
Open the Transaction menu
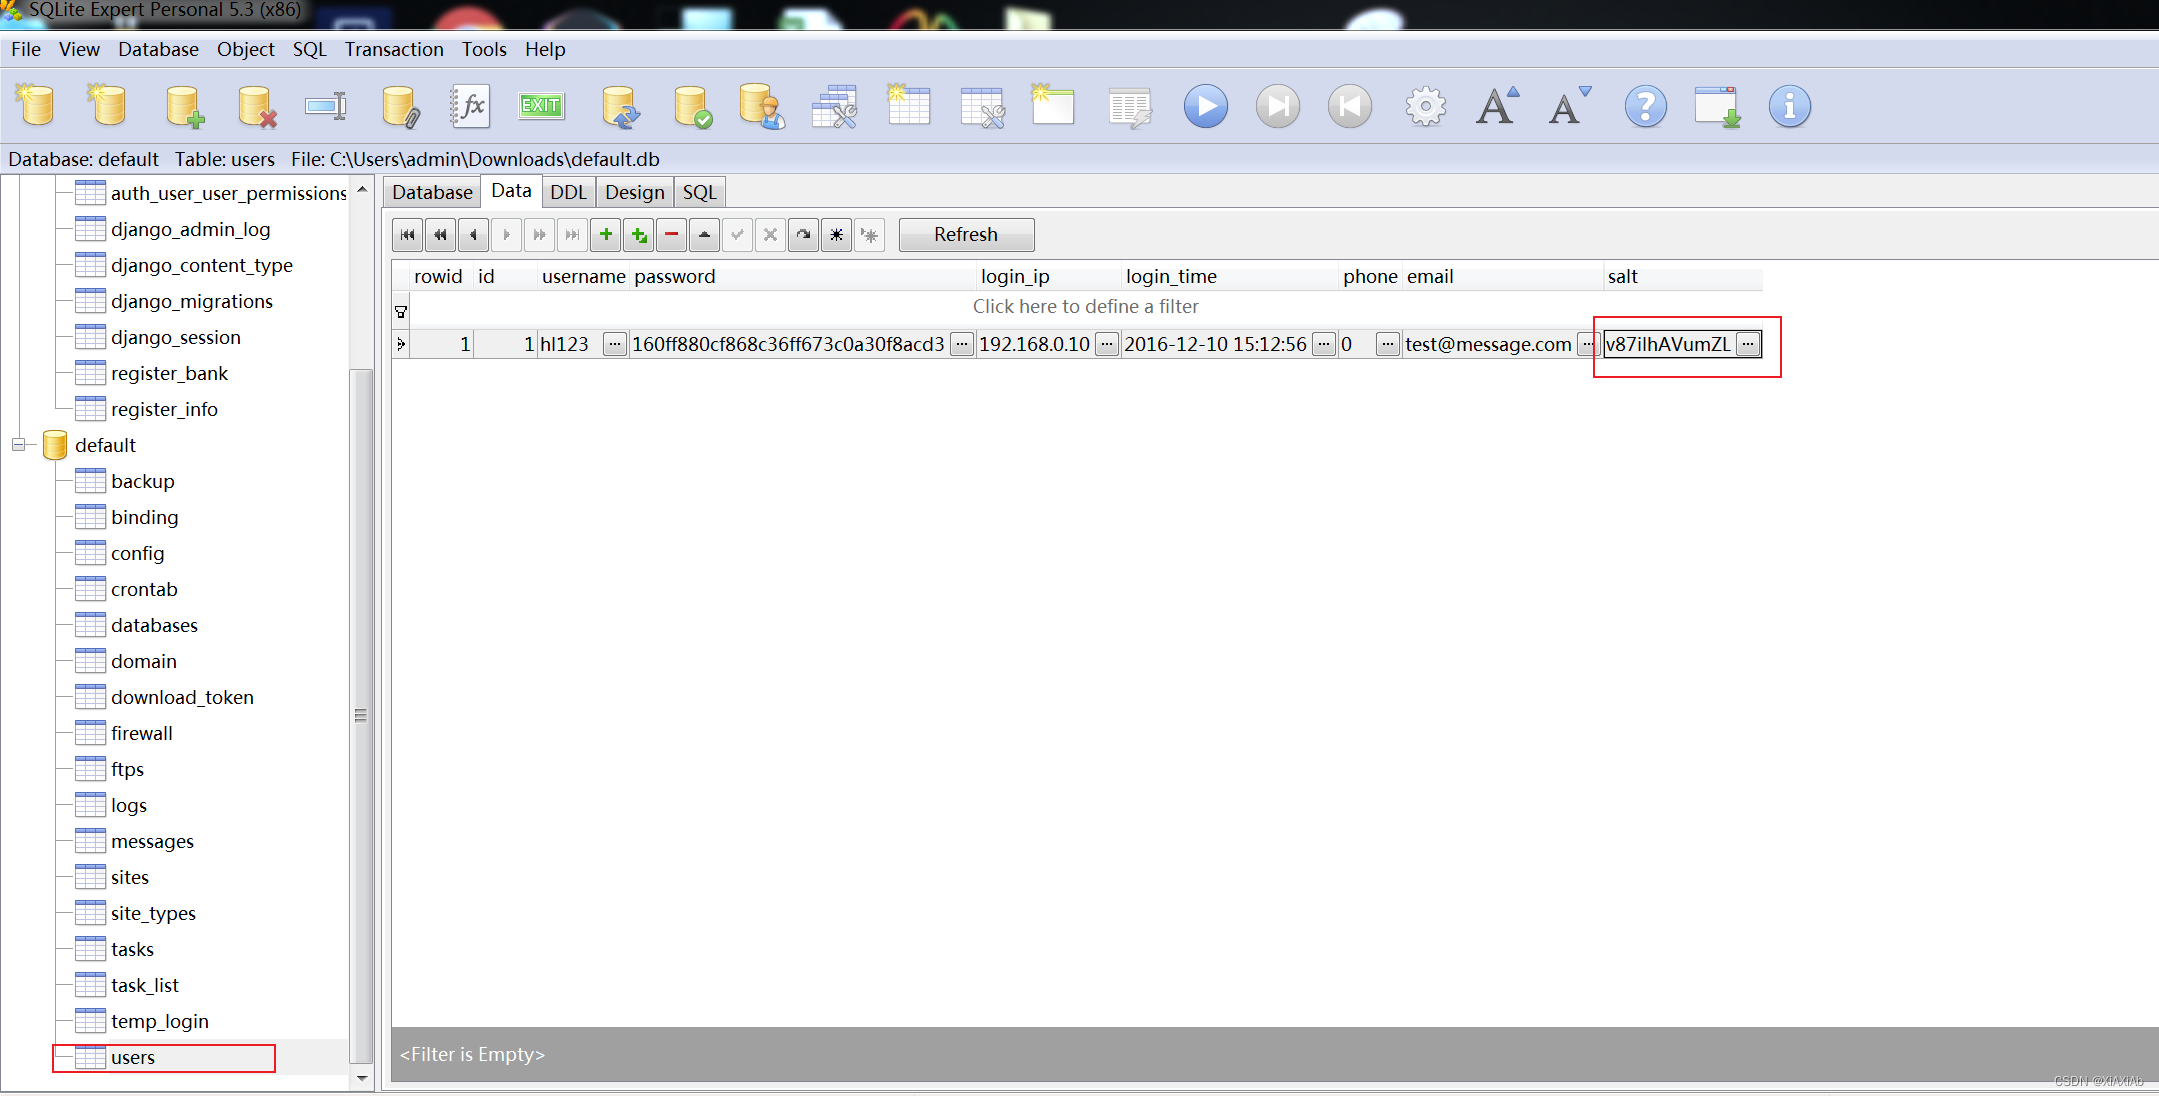click(393, 49)
